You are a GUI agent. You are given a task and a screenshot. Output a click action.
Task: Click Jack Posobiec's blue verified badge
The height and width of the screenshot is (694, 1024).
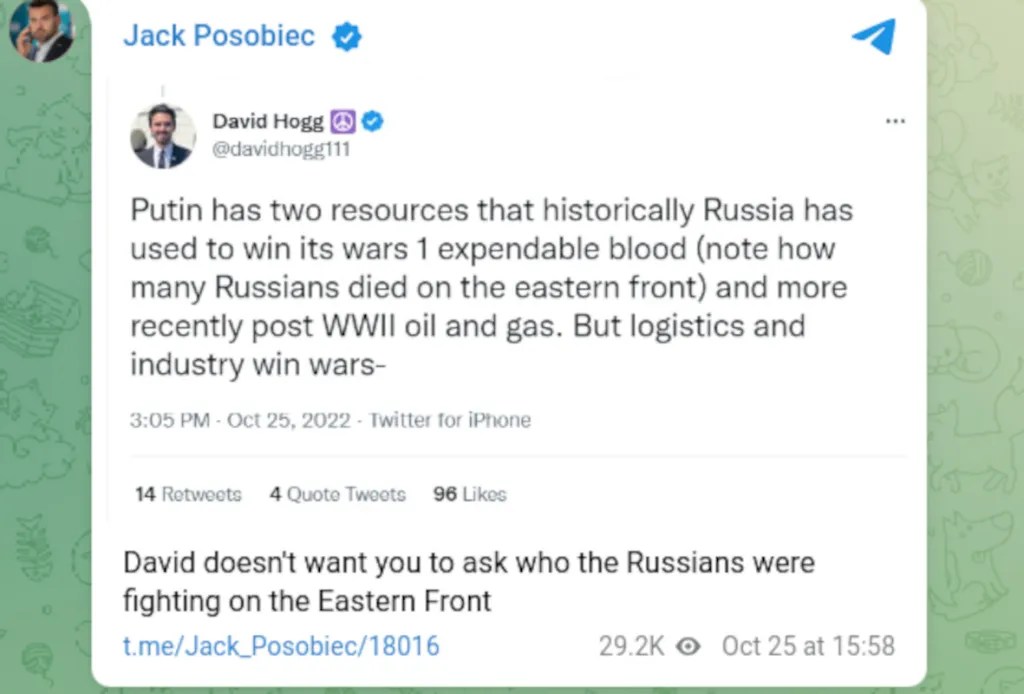[347, 38]
